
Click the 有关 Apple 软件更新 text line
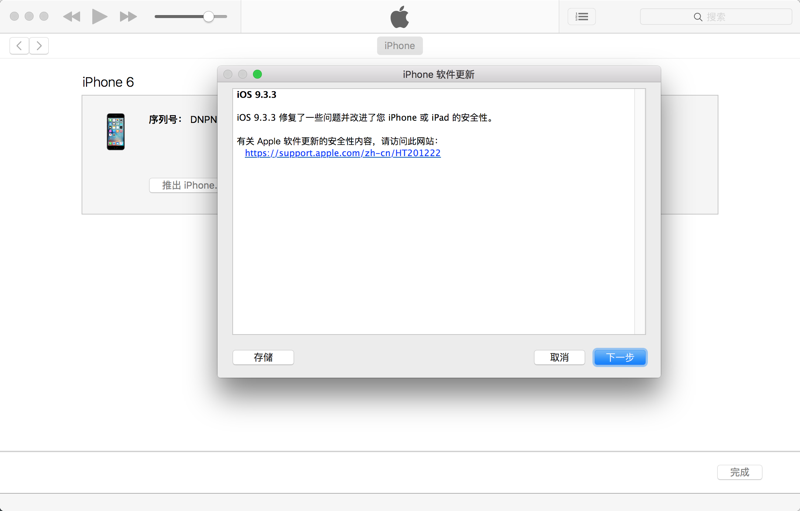click(x=337, y=141)
